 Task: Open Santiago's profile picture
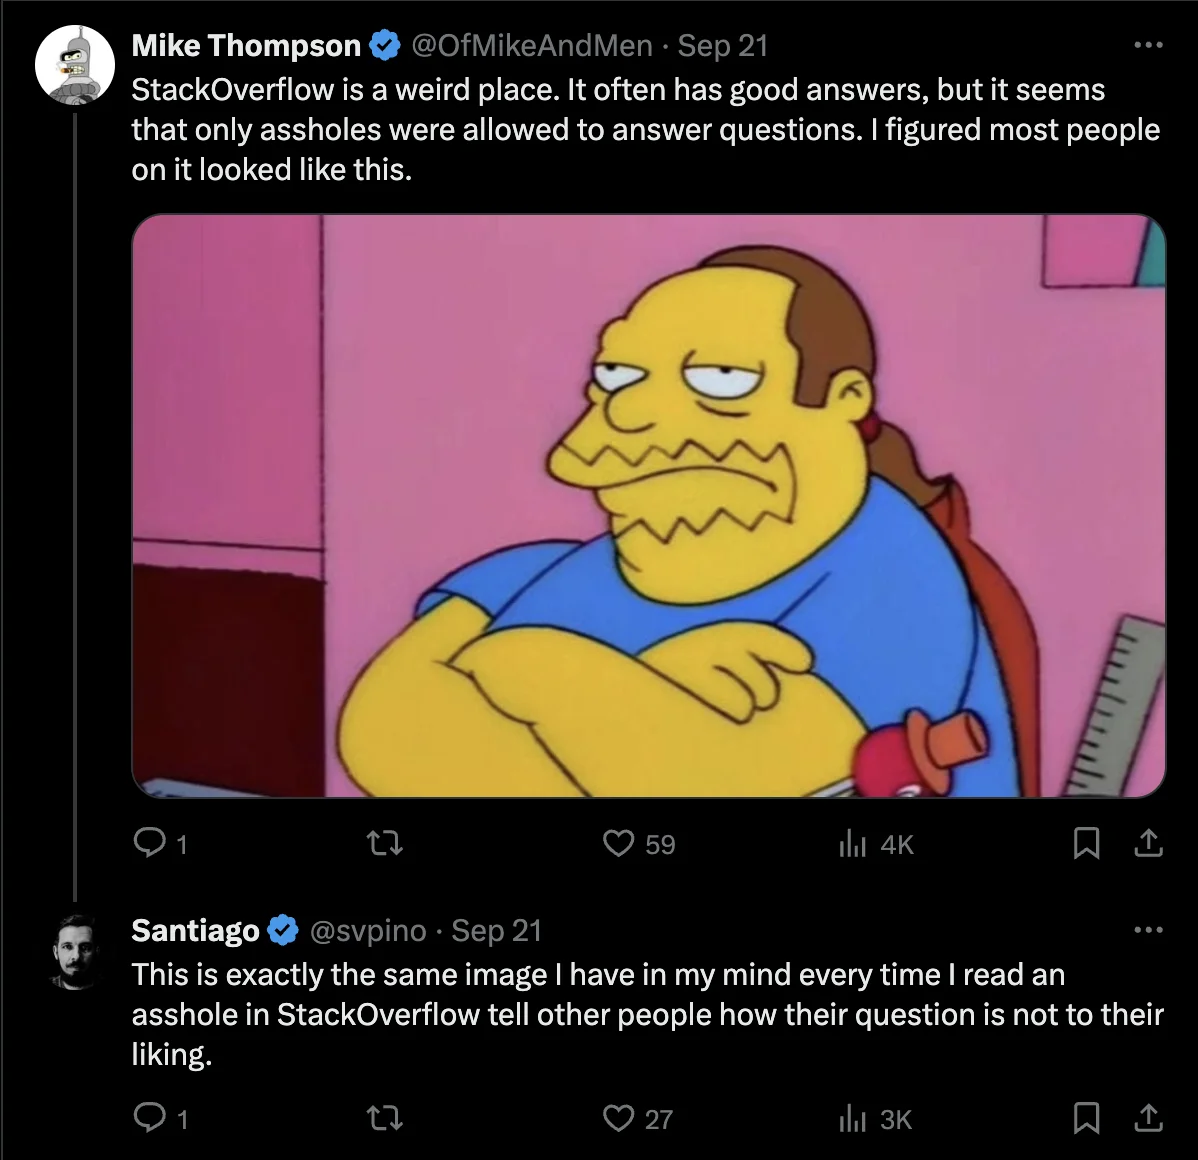(x=75, y=951)
